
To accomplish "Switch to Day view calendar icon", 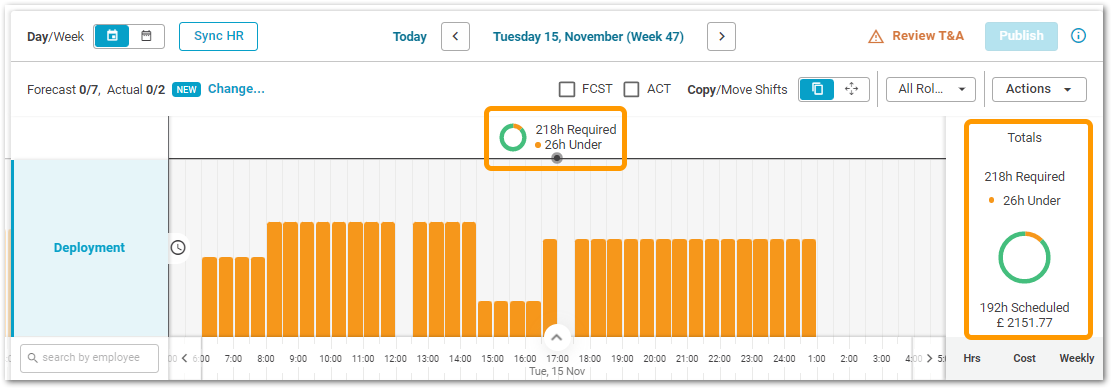I will point(112,36).
